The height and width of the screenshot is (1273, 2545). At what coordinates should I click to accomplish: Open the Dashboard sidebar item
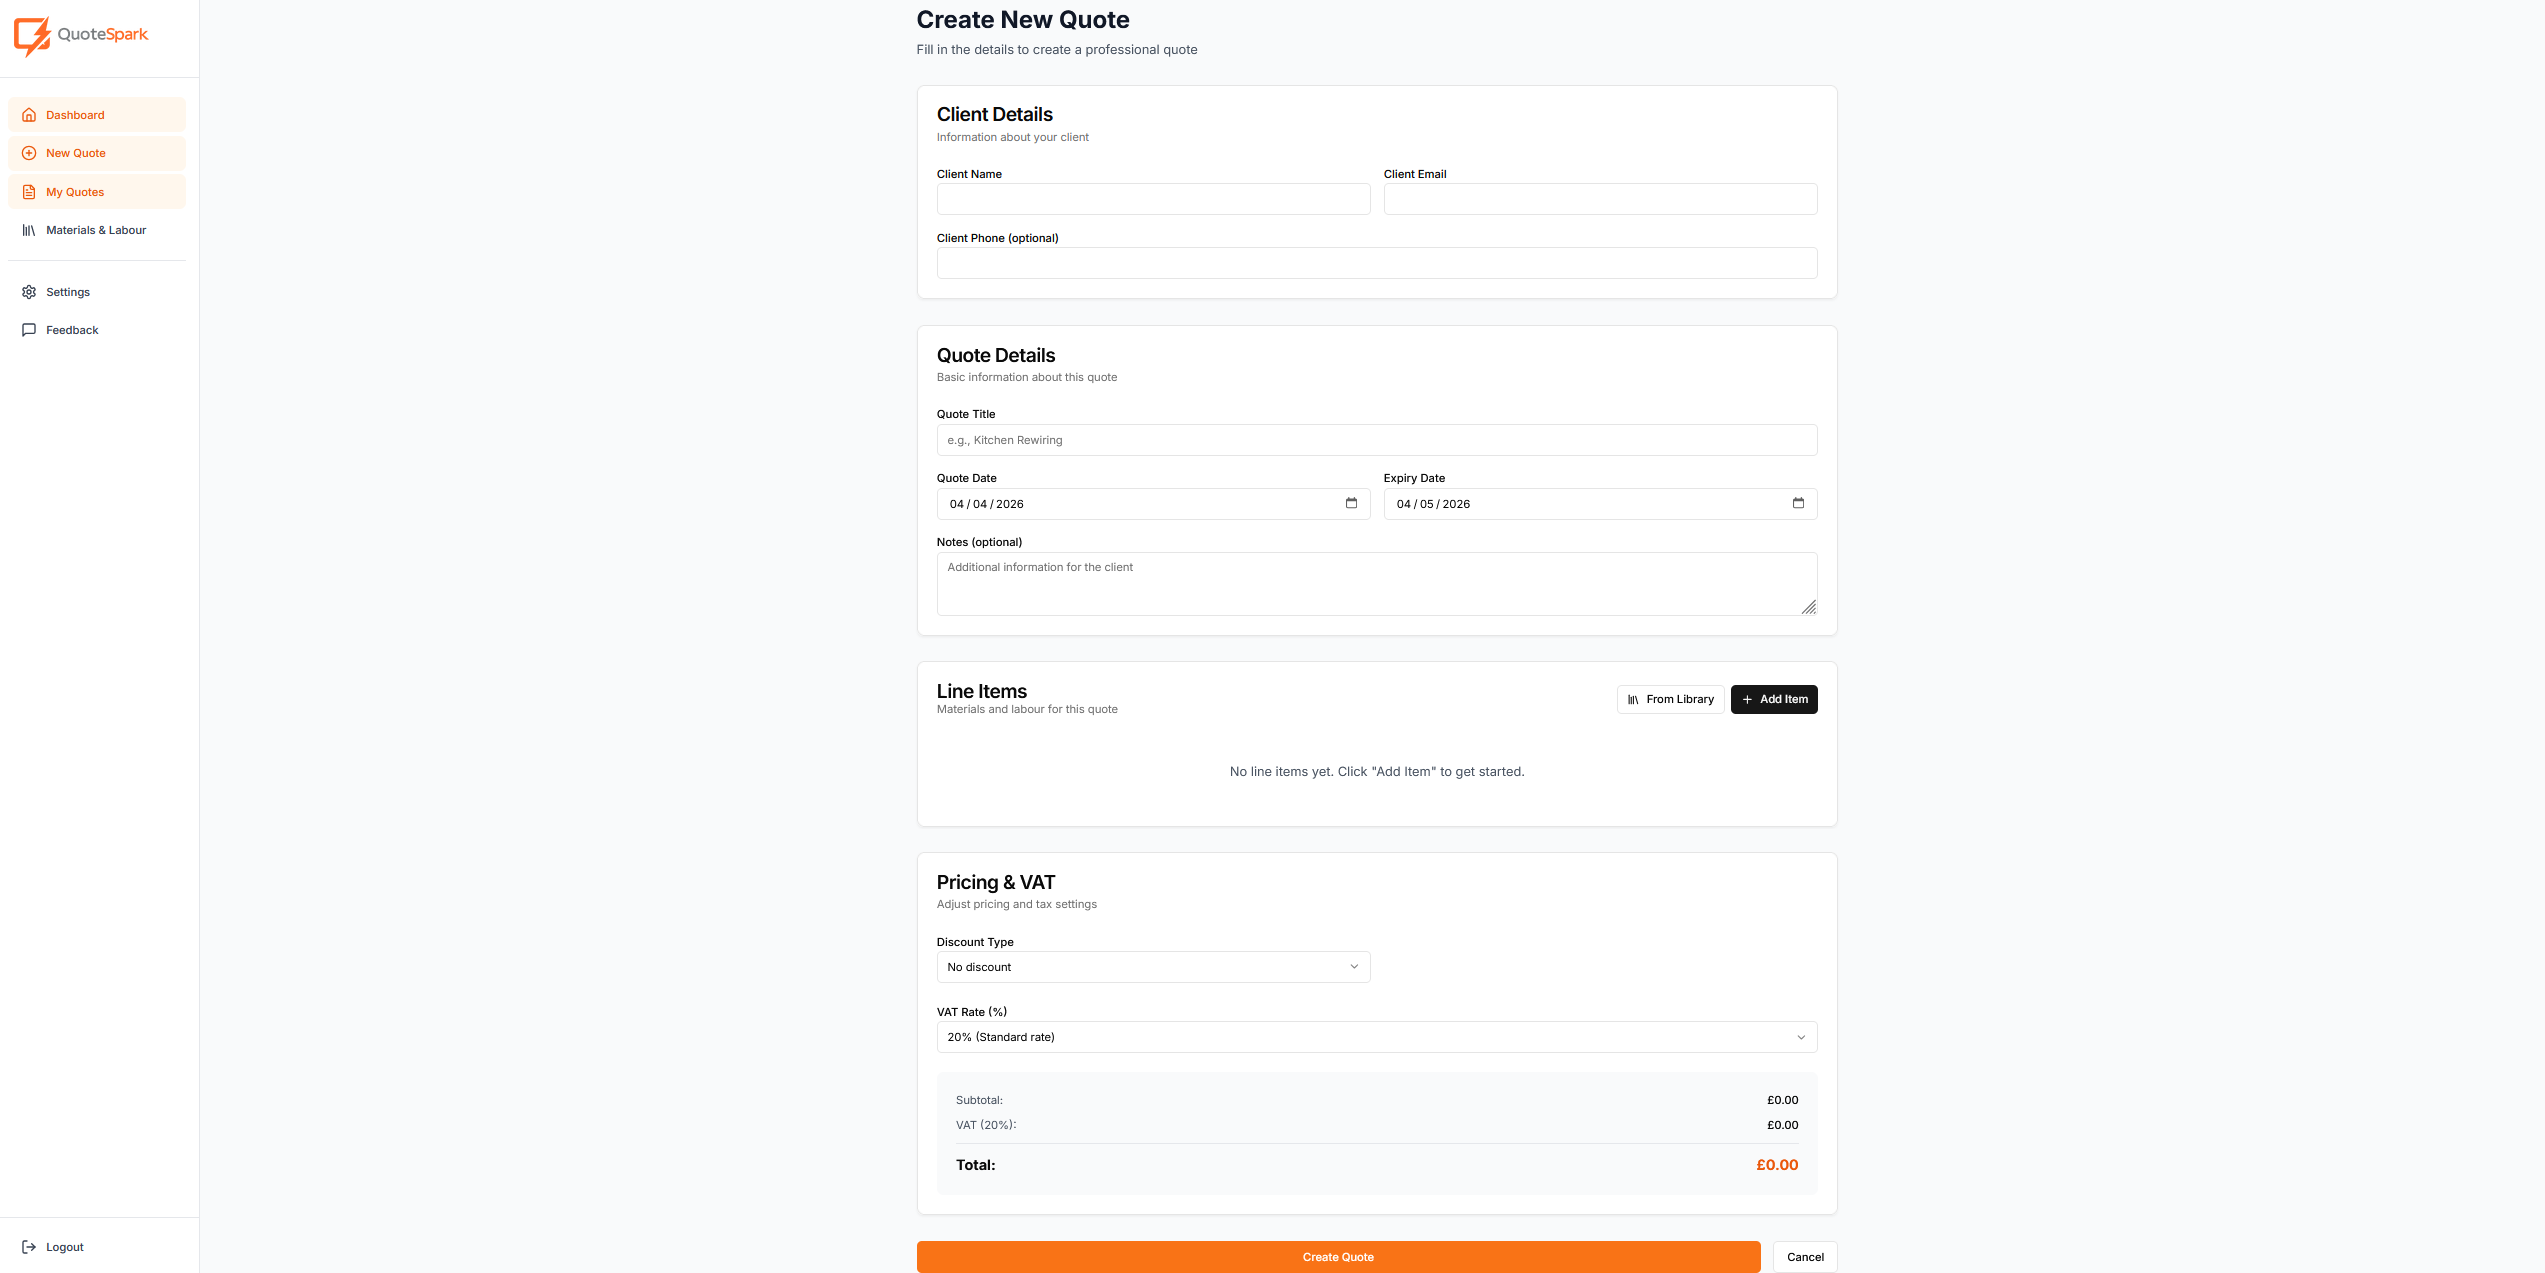point(96,115)
